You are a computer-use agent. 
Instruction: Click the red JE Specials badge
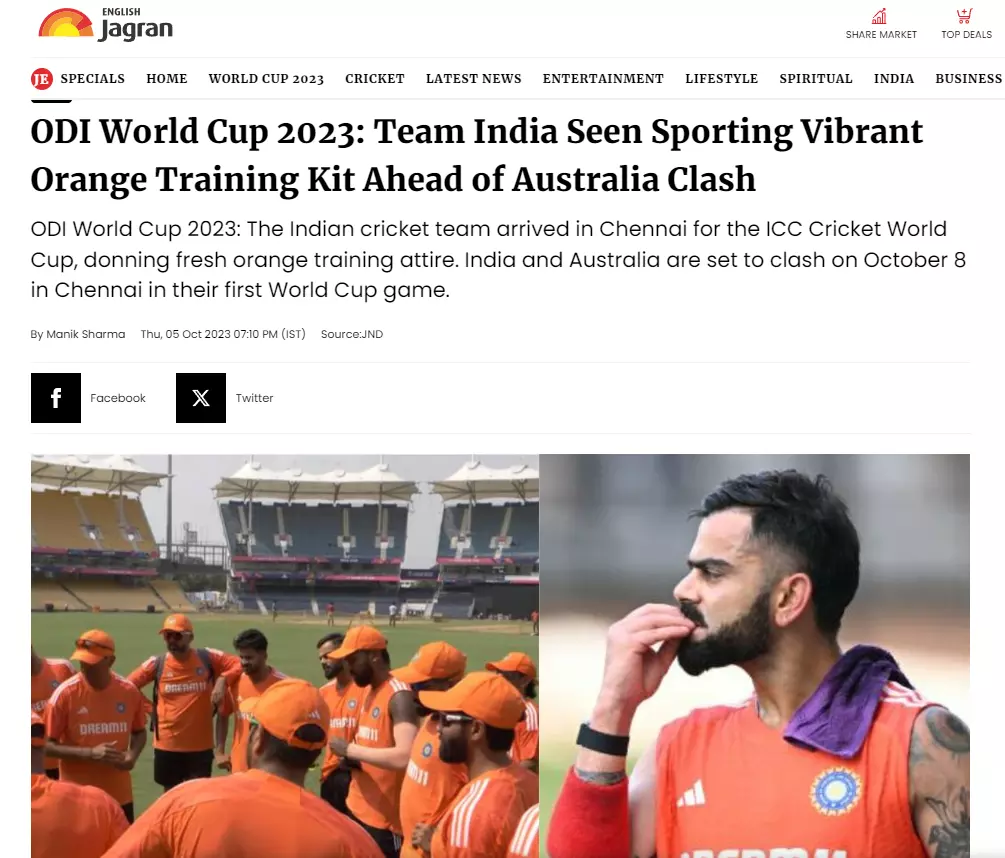pyautogui.click(x=42, y=79)
